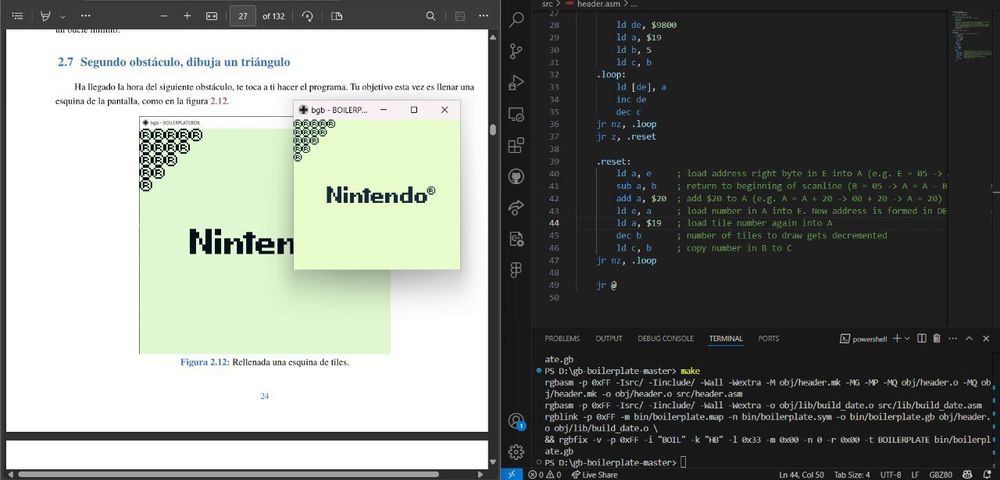Open PDF viewer settings and more menu
Viewport: 1000px width, 480px height.
pyautogui.click(x=483, y=16)
